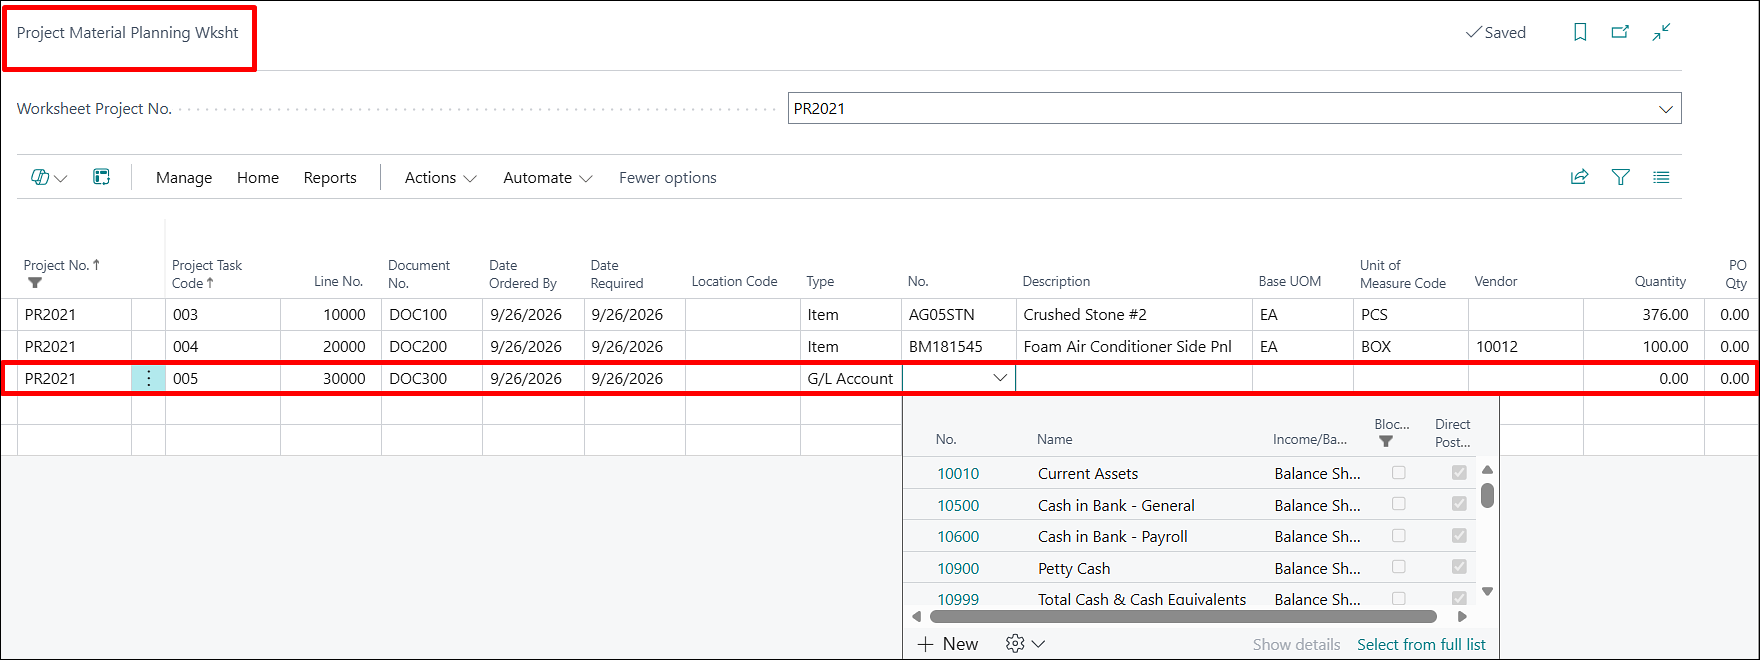Viewport: 1760px width, 660px height.
Task: Click the scroll right arrow in lookup
Action: (1462, 616)
